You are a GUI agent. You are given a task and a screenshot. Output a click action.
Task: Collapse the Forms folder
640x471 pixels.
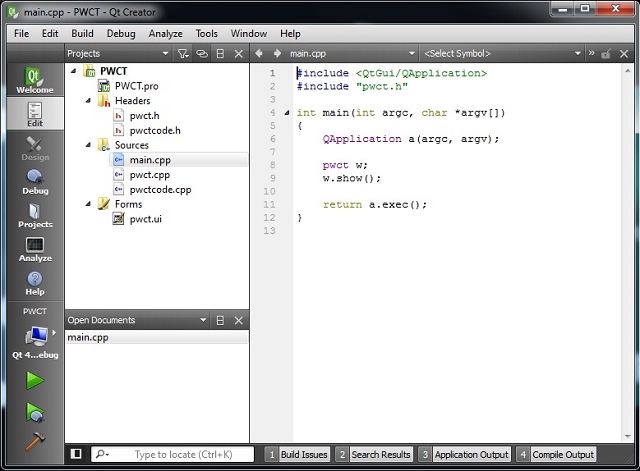pyautogui.click(x=88, y=204)
